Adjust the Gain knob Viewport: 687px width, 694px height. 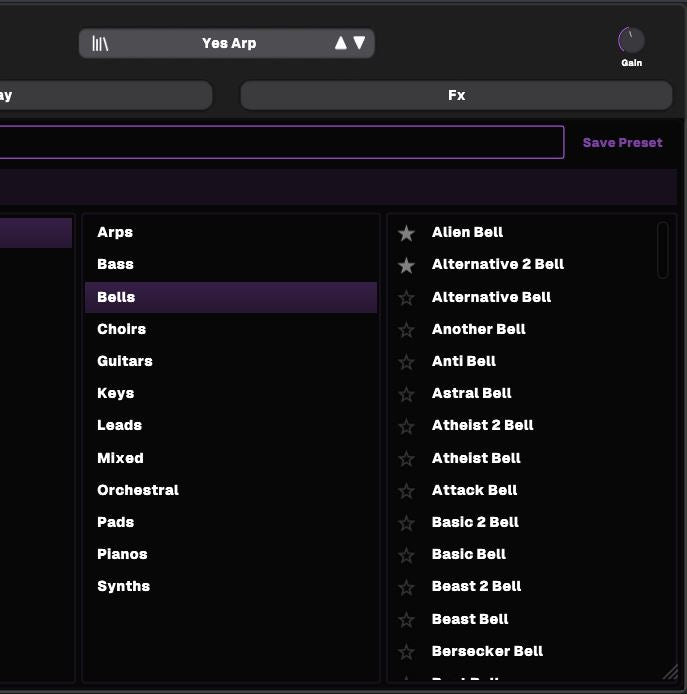(x=631, y=40)
